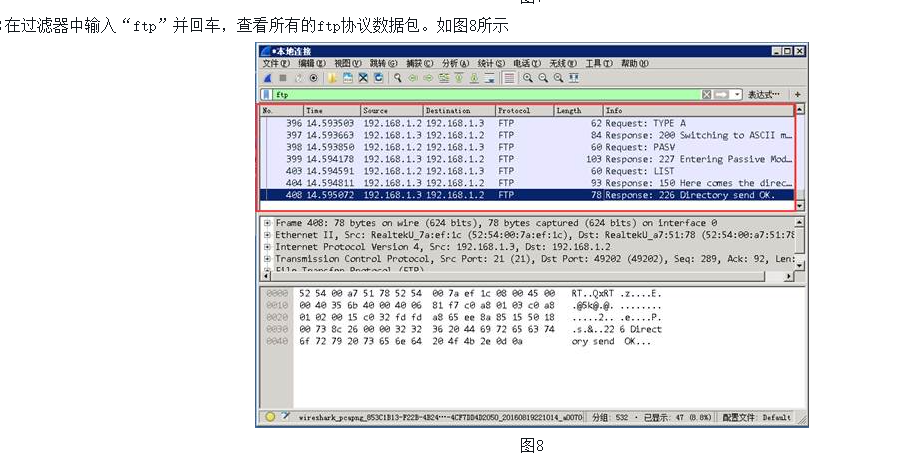The image size is (905, 462).
Task: Open the 无线 menu
Action: click(563, 63)
